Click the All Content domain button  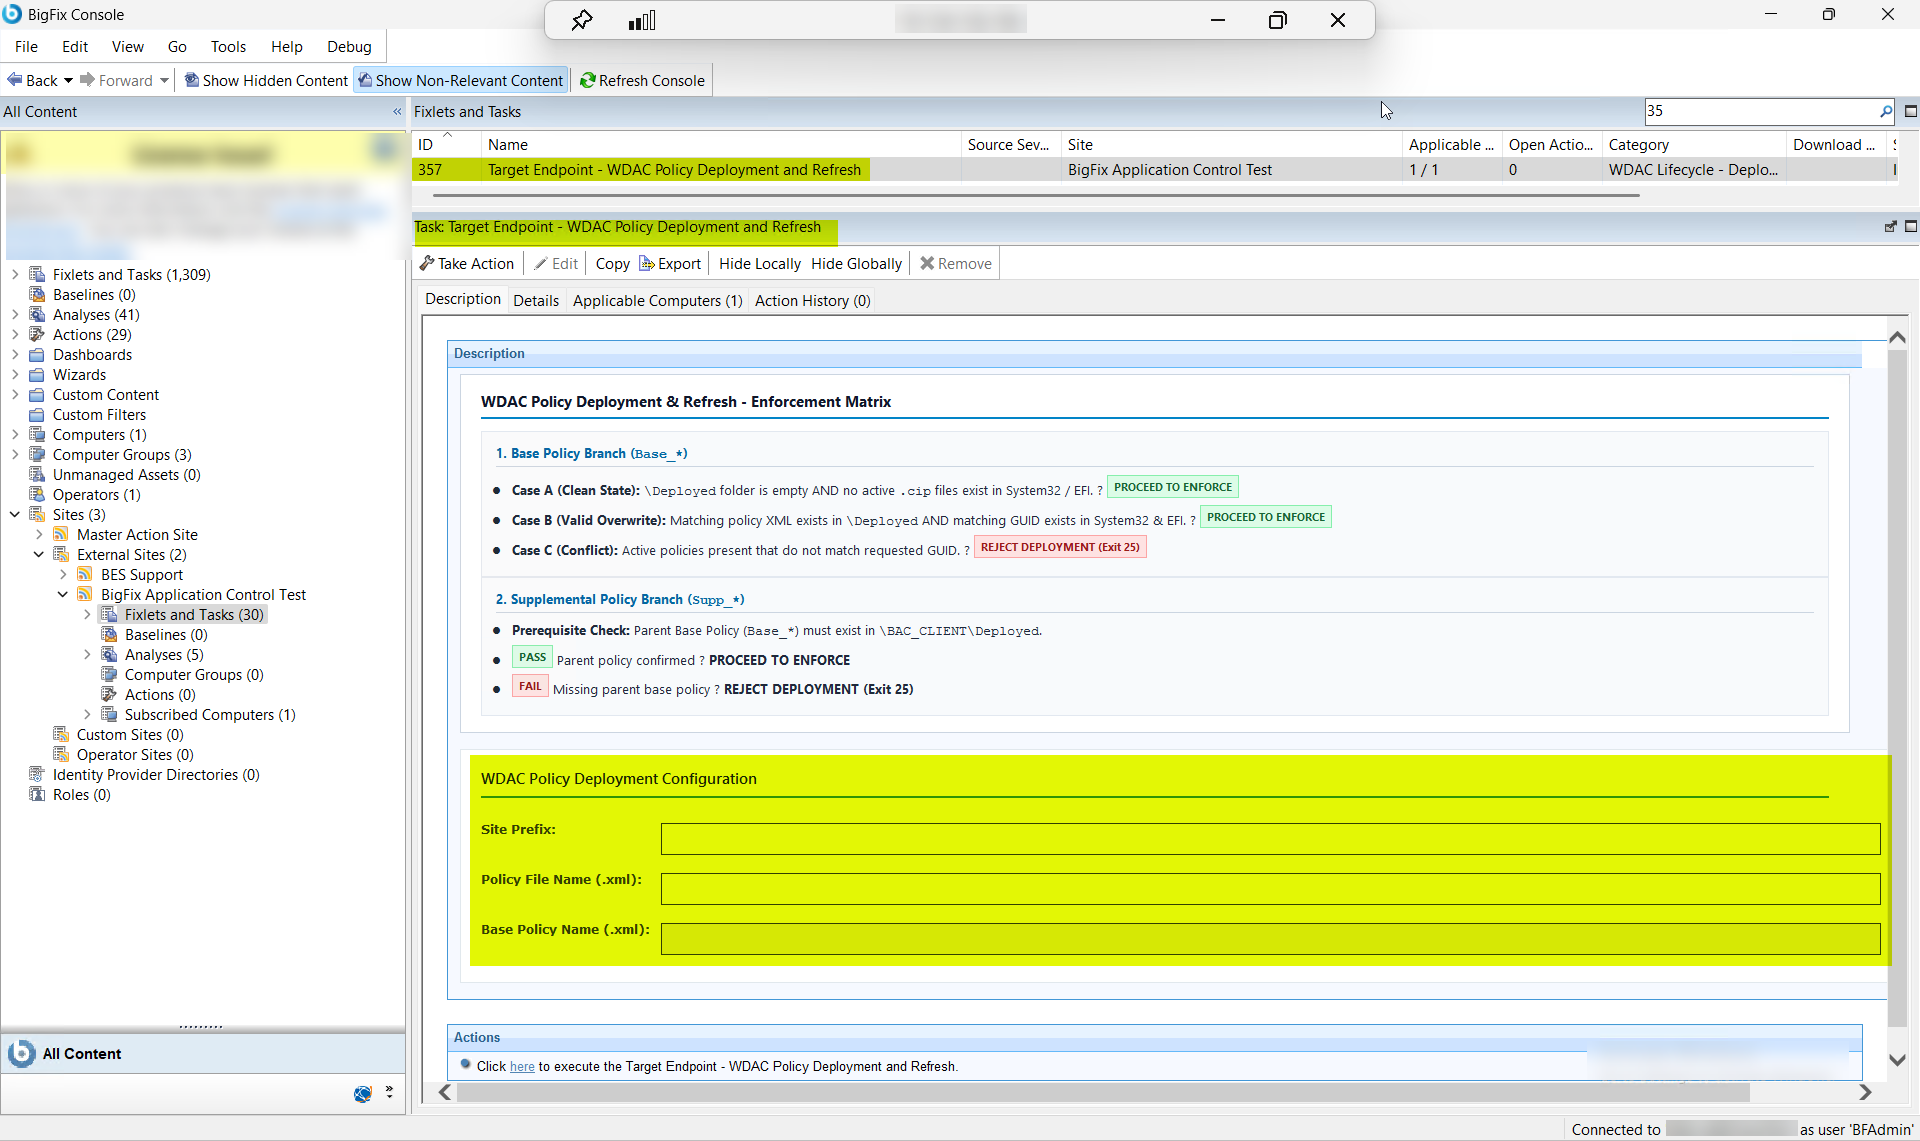pos(203,1054)
